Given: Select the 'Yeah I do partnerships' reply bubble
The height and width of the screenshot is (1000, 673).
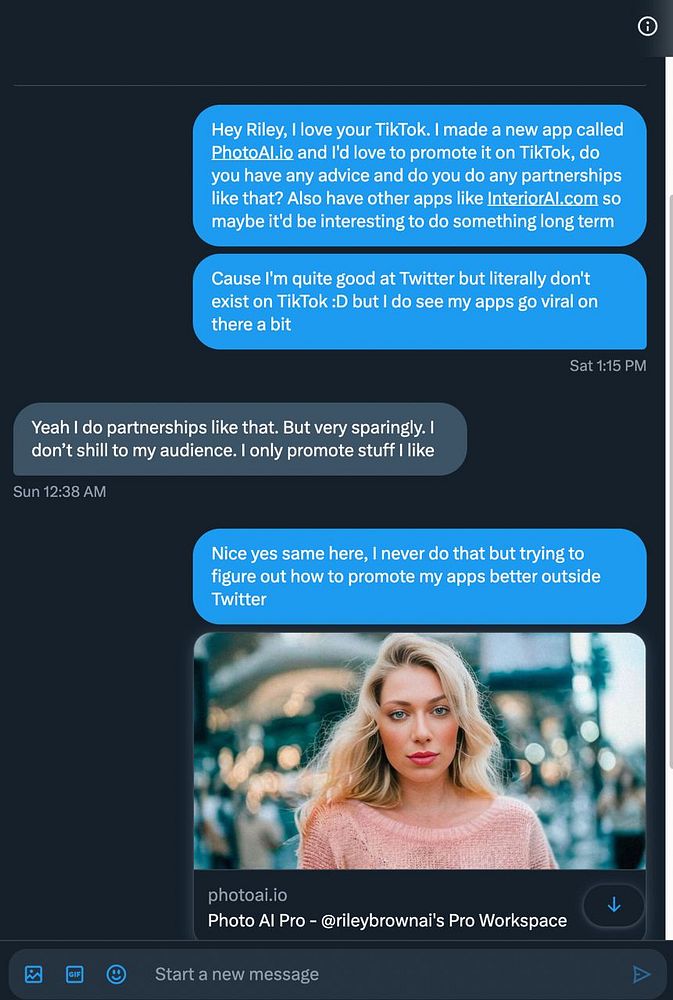Looking at the screenshot, I should [x=239, y=439].
